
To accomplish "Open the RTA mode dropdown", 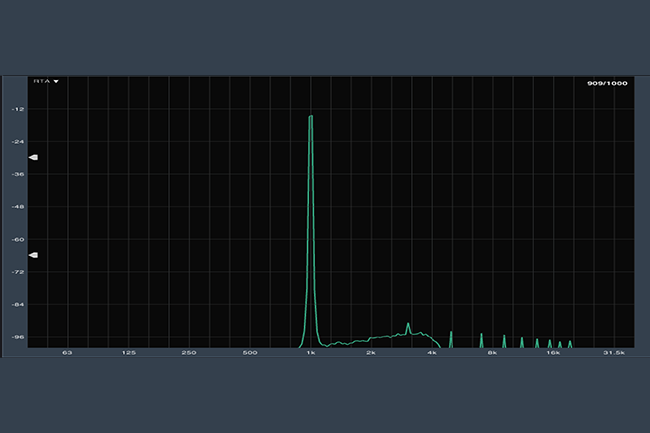I will [x=46, y=81].
